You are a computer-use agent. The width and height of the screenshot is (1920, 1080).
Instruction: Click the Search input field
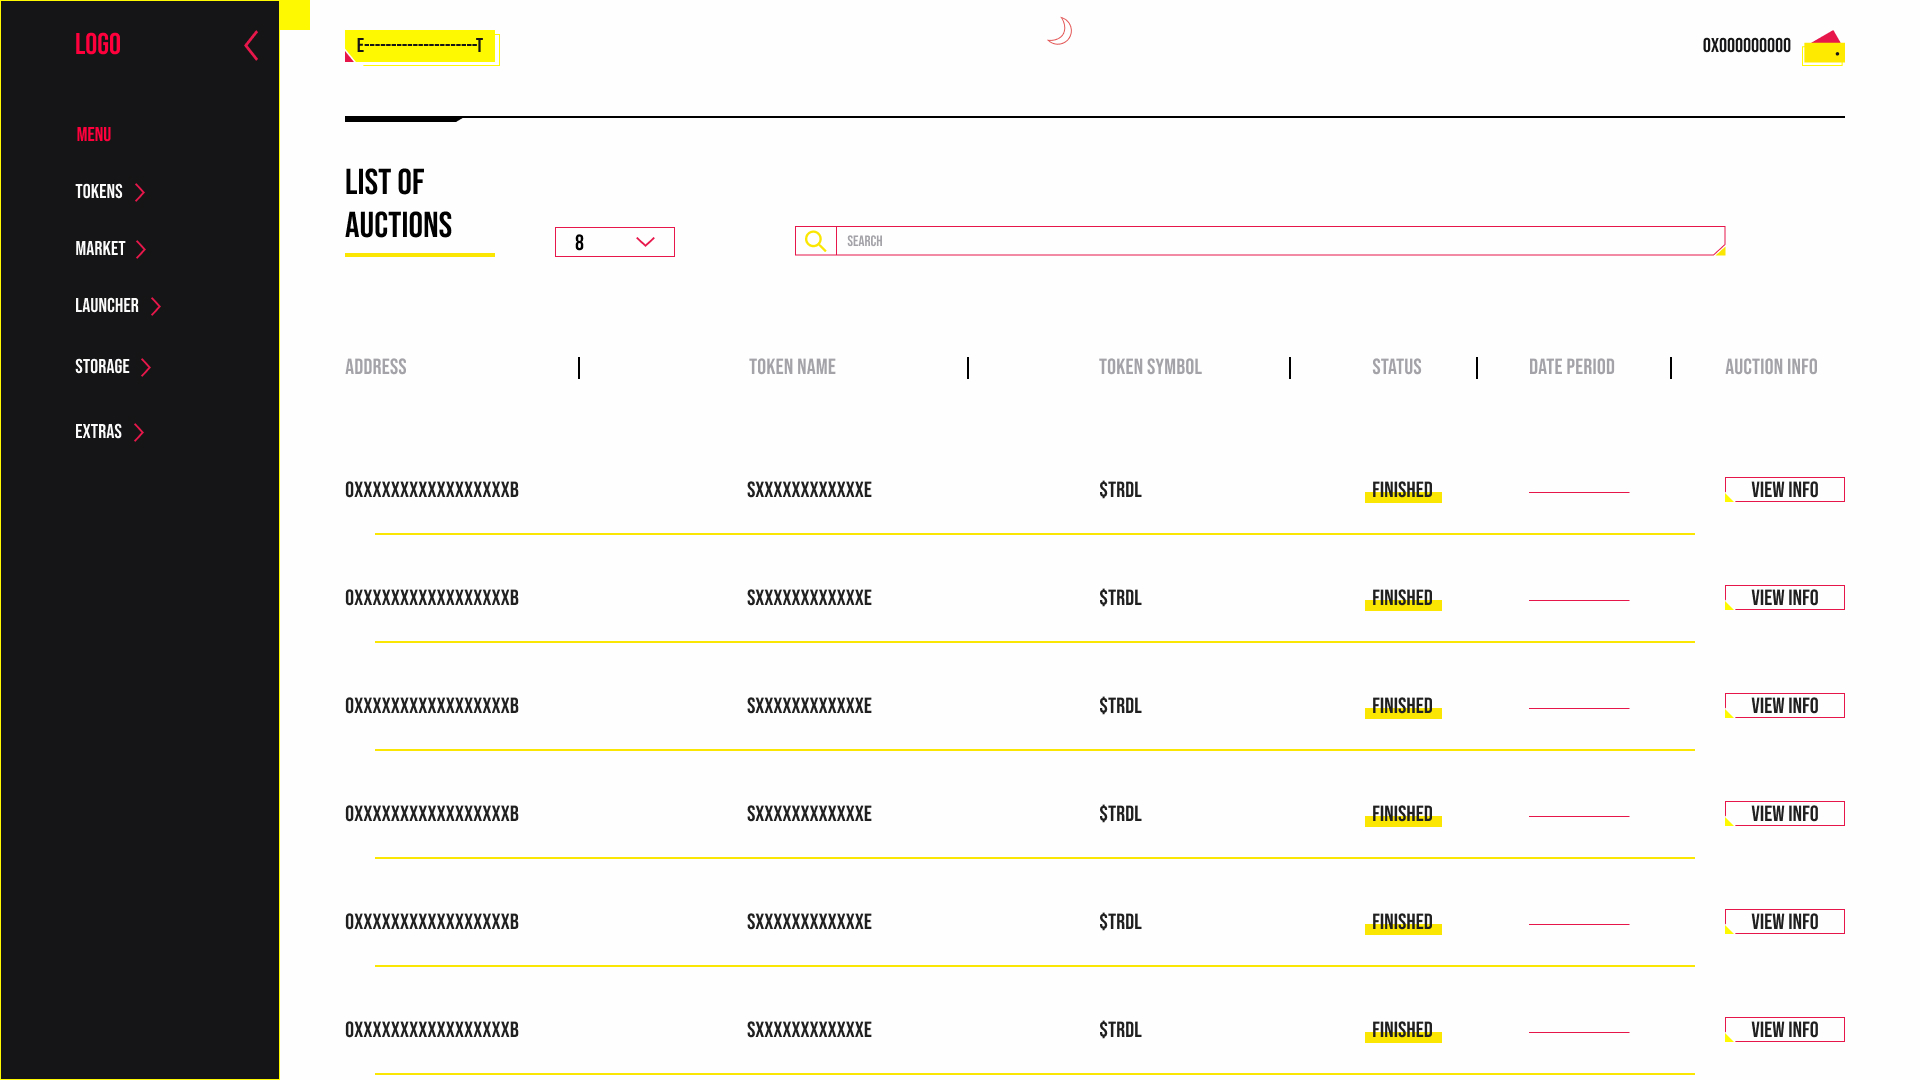tap(1279, 241)
